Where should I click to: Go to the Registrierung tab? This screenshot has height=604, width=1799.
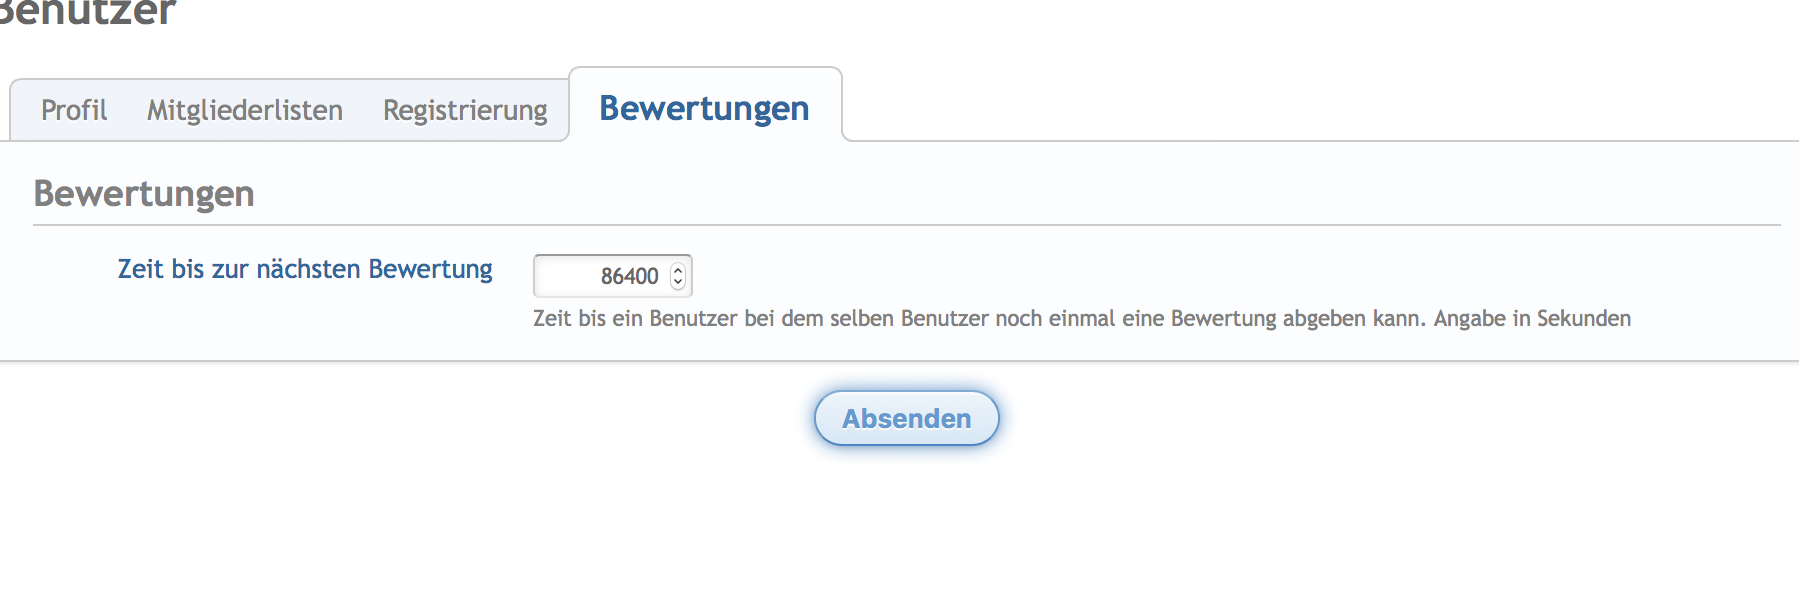pyautogui.click(x=465, y=110)
